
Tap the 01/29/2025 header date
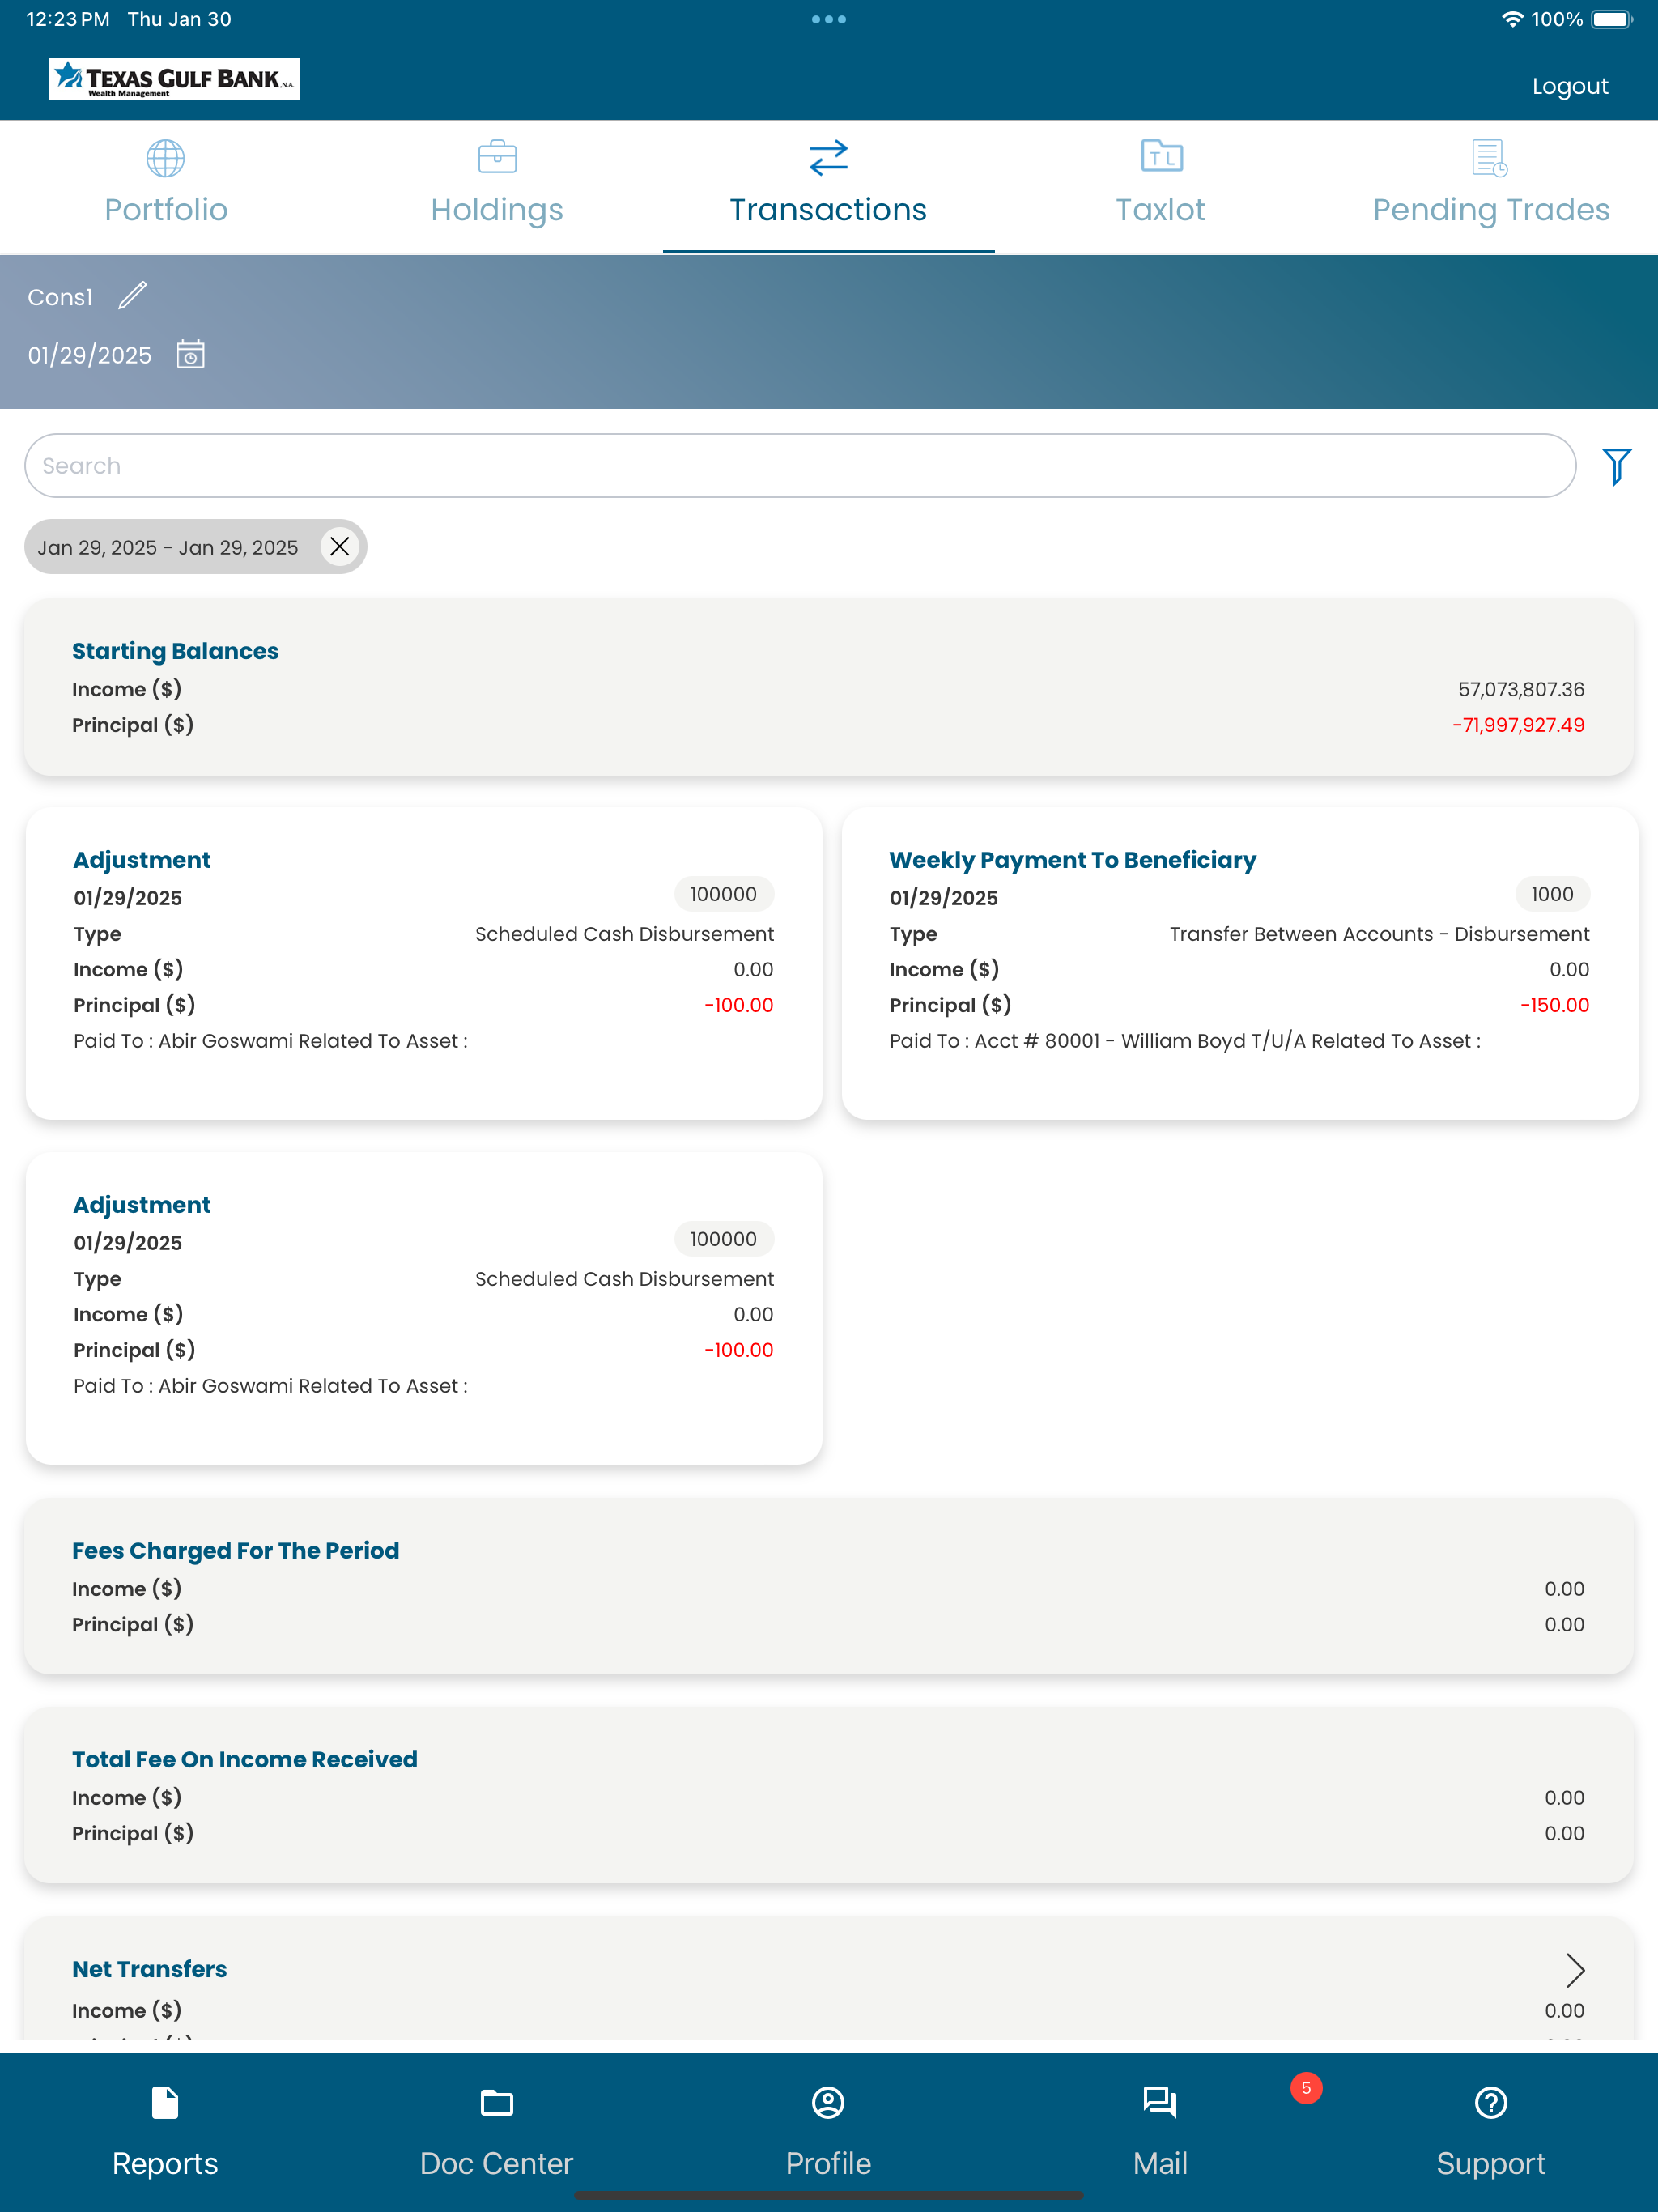pos(90,355)
